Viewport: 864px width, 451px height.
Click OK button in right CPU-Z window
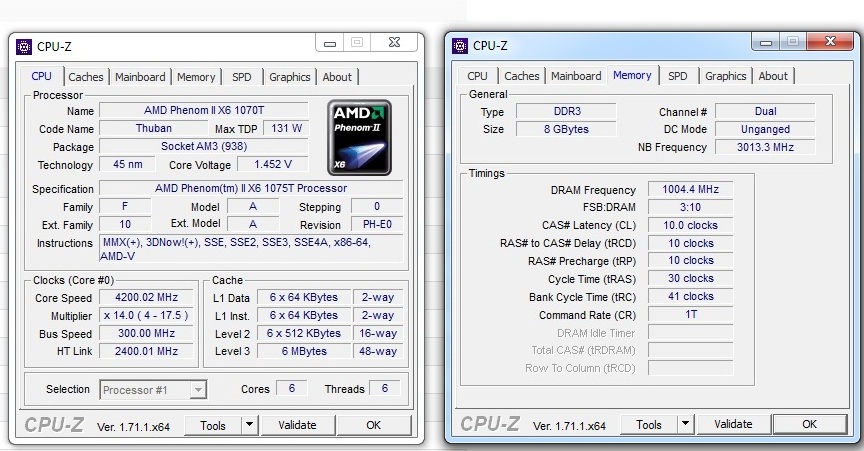point(809,424)
